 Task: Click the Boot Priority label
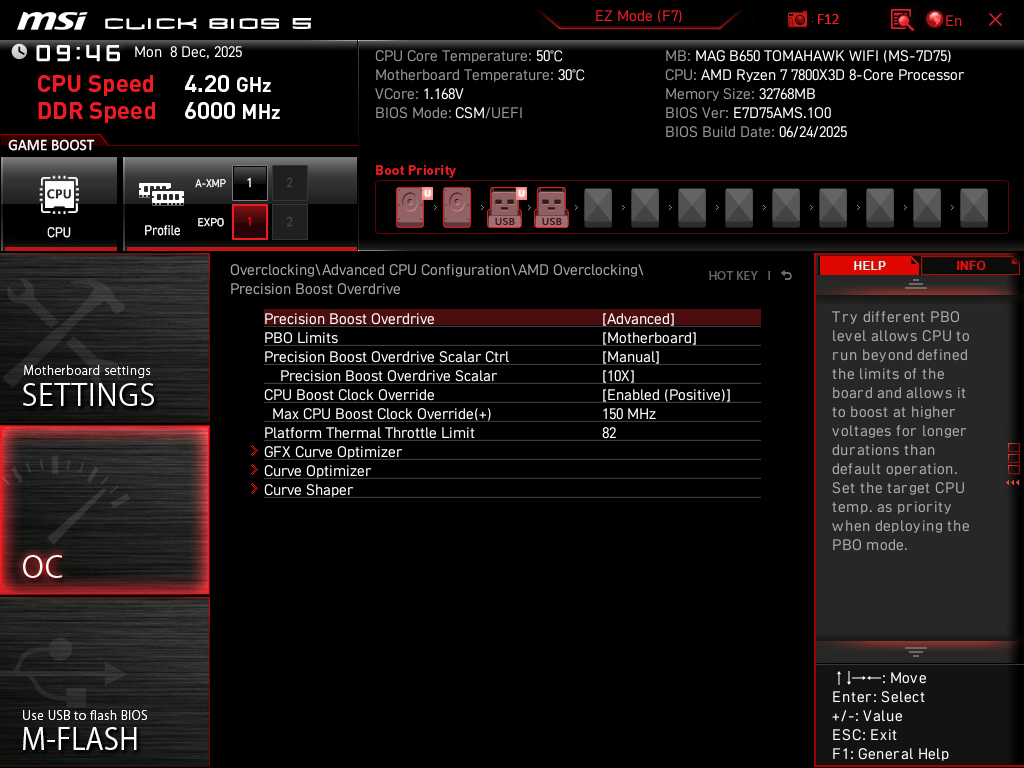tap(415, 170)
